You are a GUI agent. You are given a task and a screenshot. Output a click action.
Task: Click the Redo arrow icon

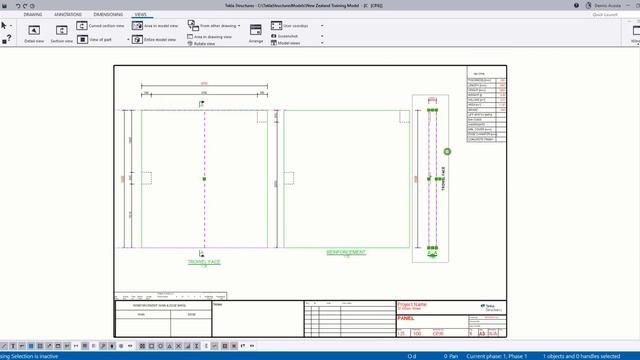25,6
